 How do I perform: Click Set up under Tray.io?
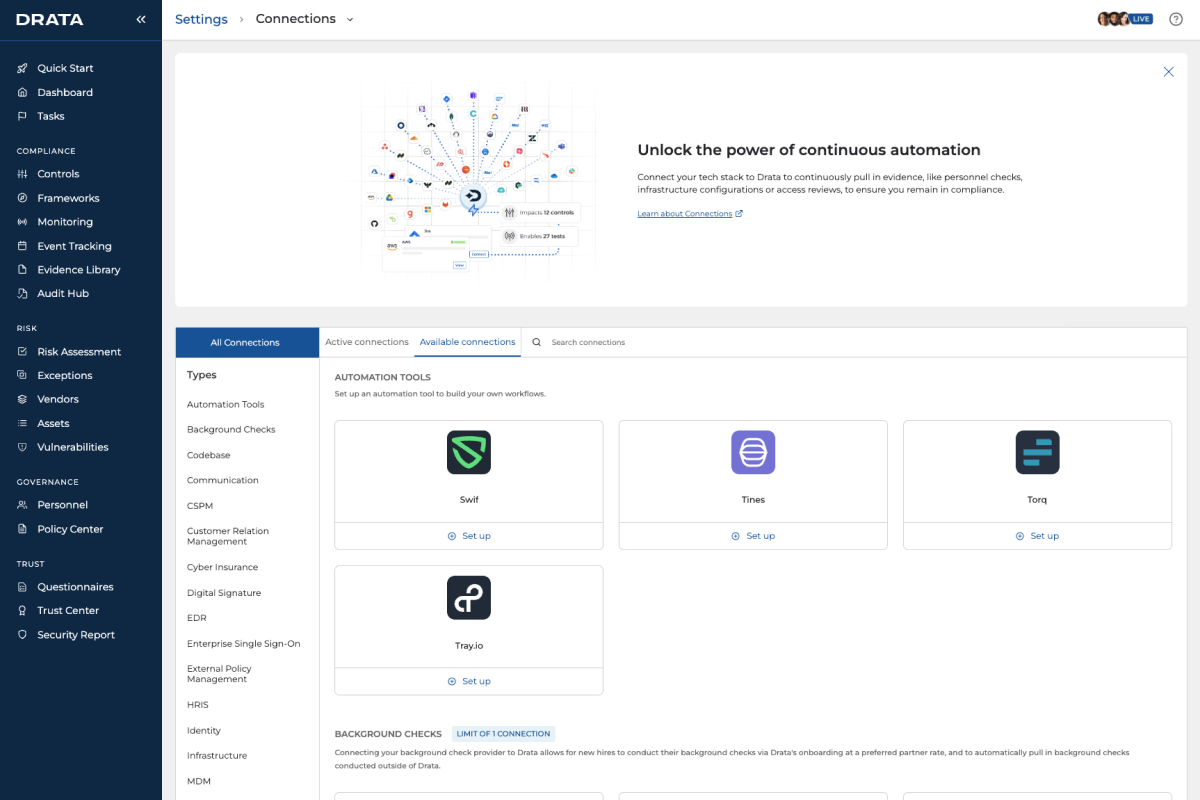pos(469,681)
